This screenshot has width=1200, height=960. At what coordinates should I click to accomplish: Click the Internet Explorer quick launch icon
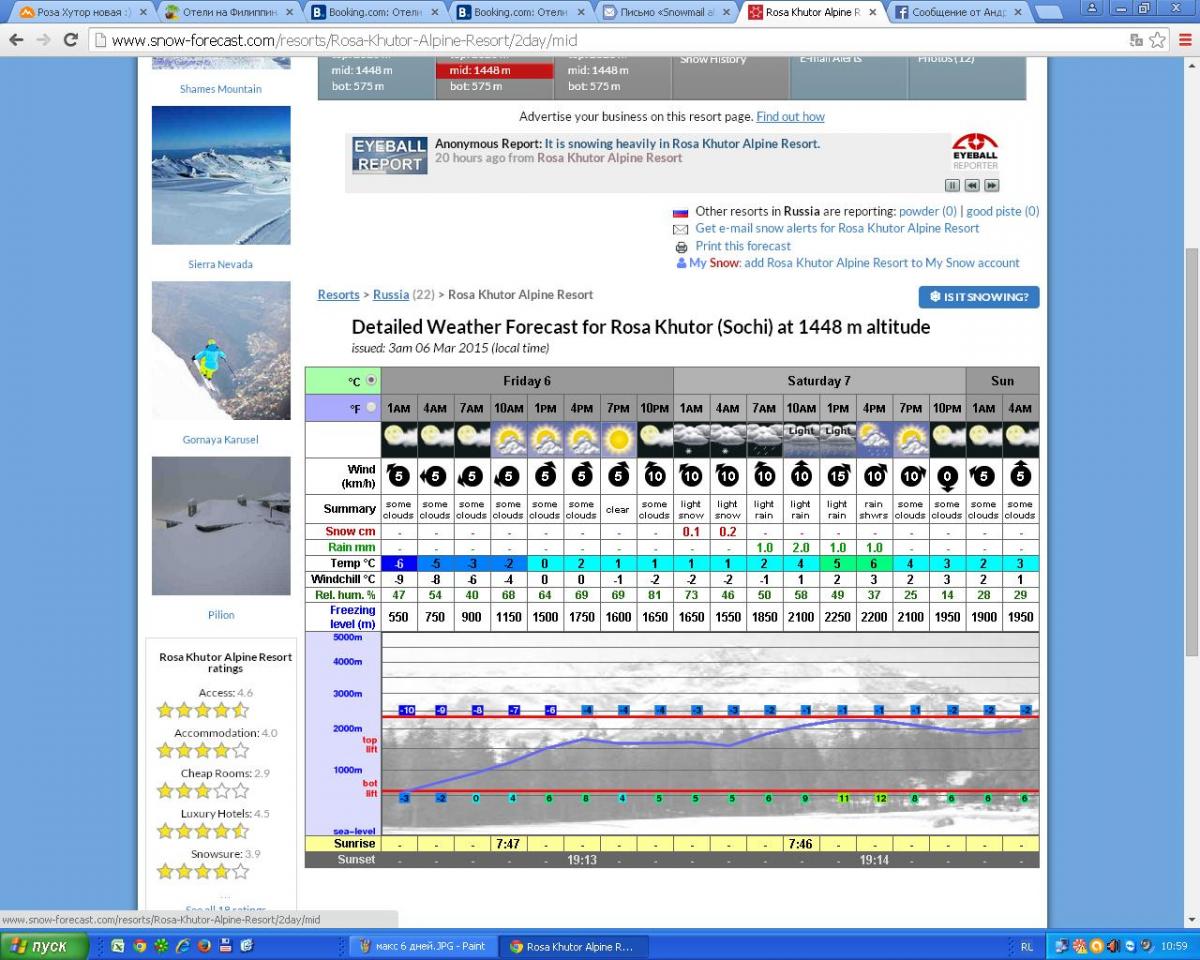pos(183,946)
